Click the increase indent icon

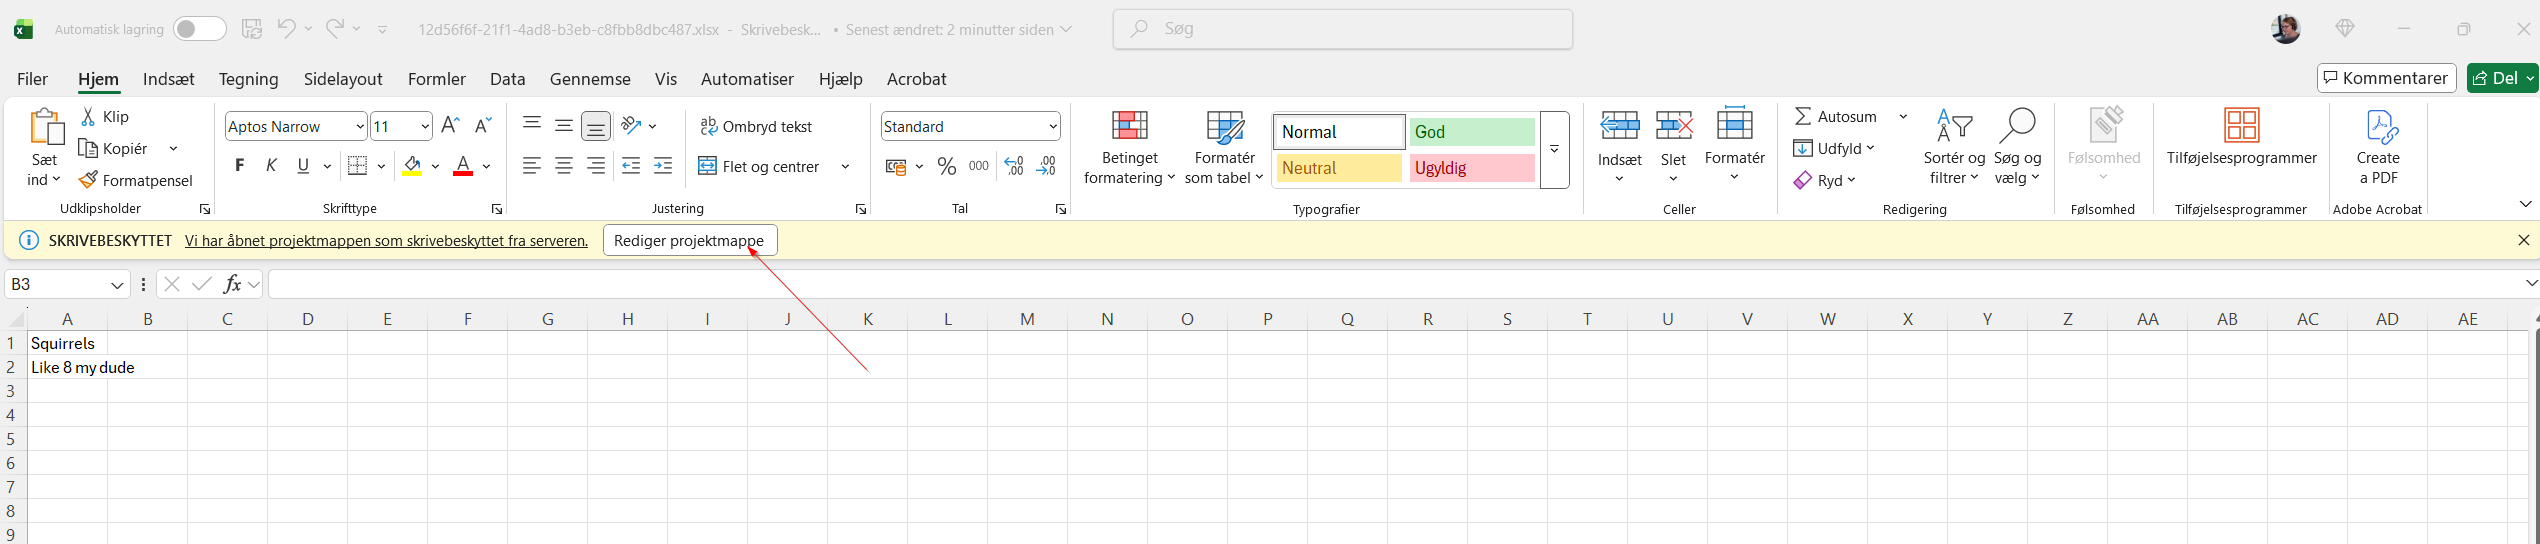[x=663, y=166]
